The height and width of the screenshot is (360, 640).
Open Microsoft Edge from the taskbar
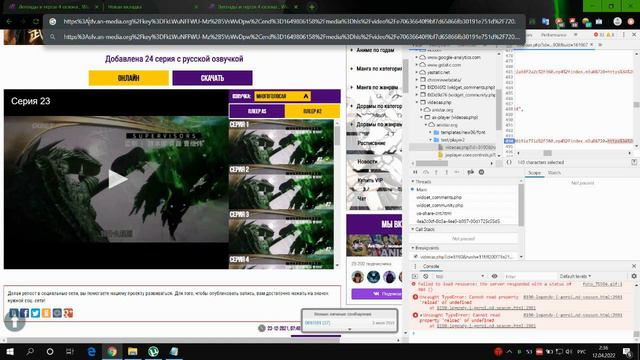[91, 351]
